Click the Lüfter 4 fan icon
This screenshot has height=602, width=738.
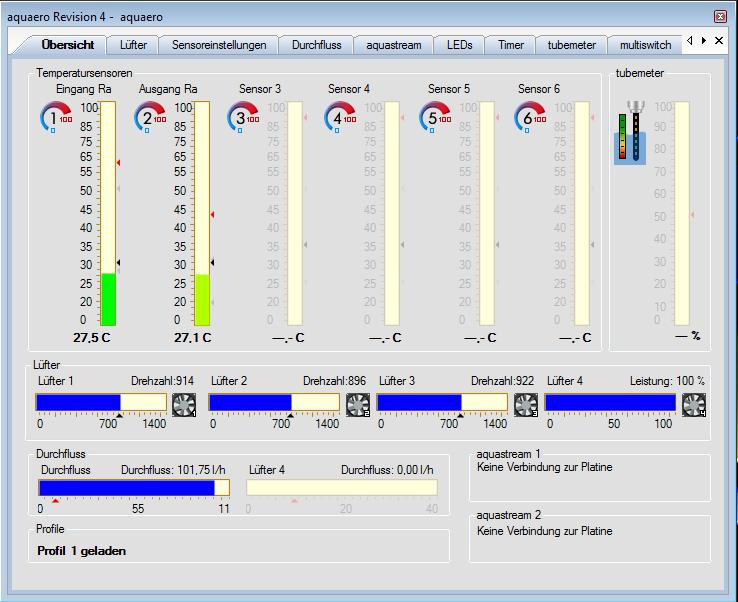[694, 405]
